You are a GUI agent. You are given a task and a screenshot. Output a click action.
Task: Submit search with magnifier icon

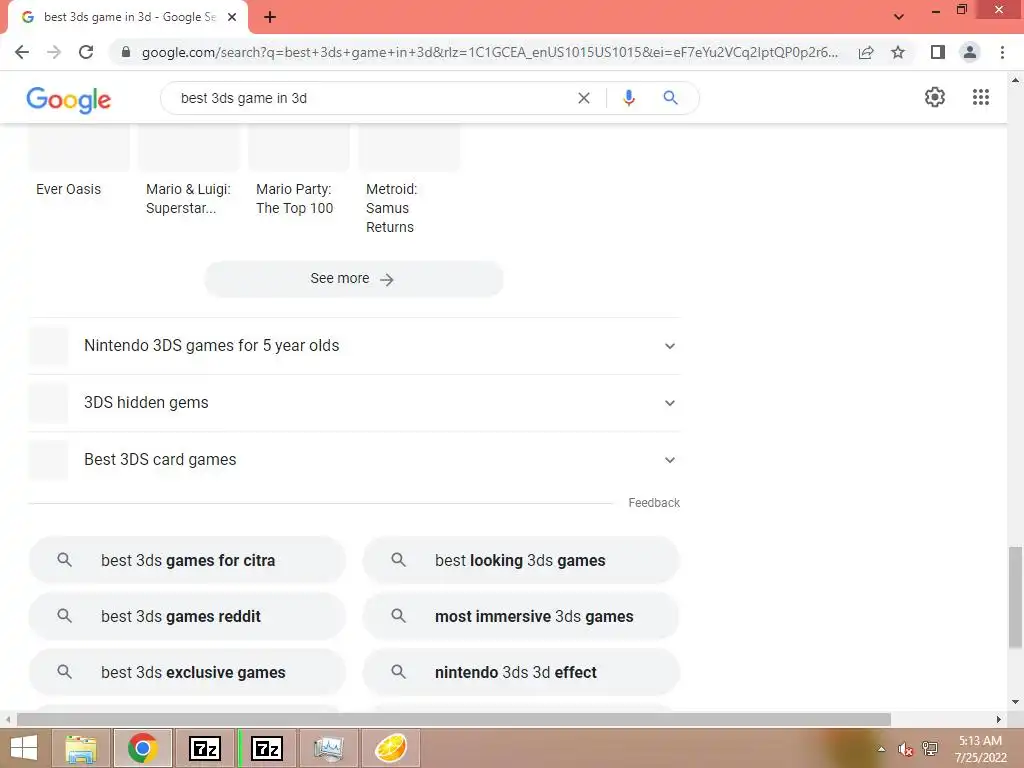point(670,98)
